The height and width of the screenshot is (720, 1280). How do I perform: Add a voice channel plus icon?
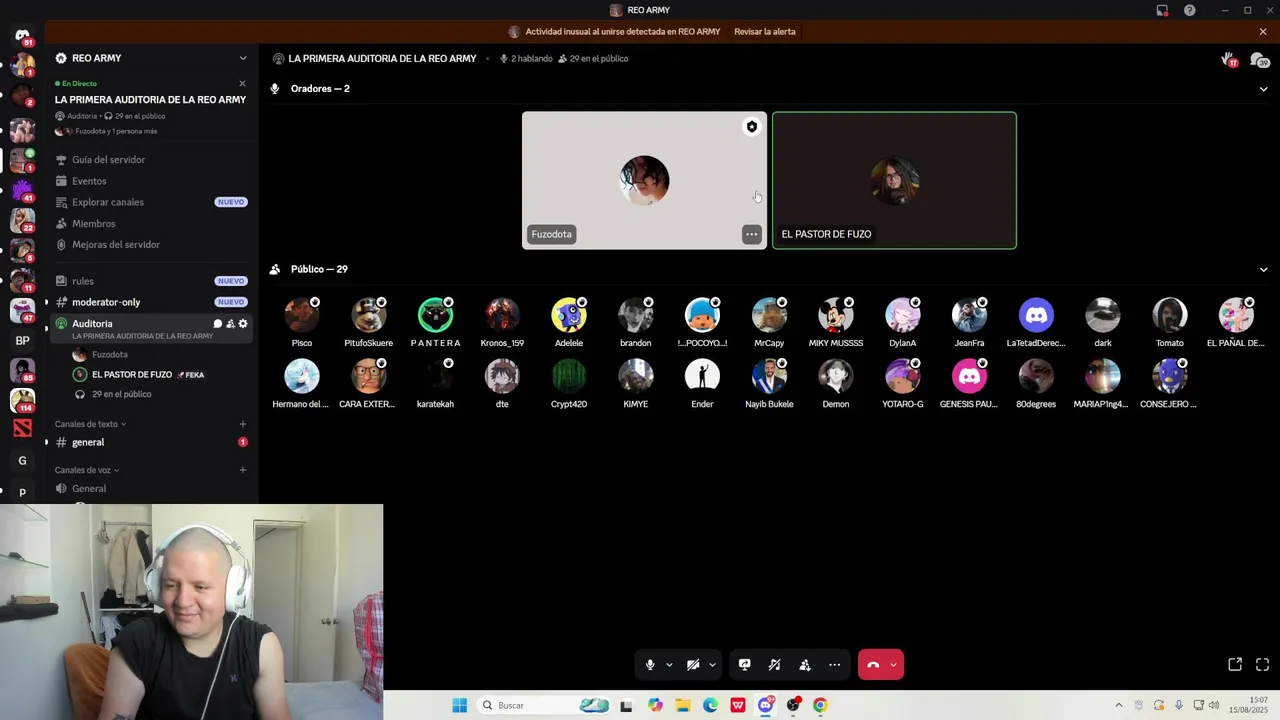click(x=242, y=470)
